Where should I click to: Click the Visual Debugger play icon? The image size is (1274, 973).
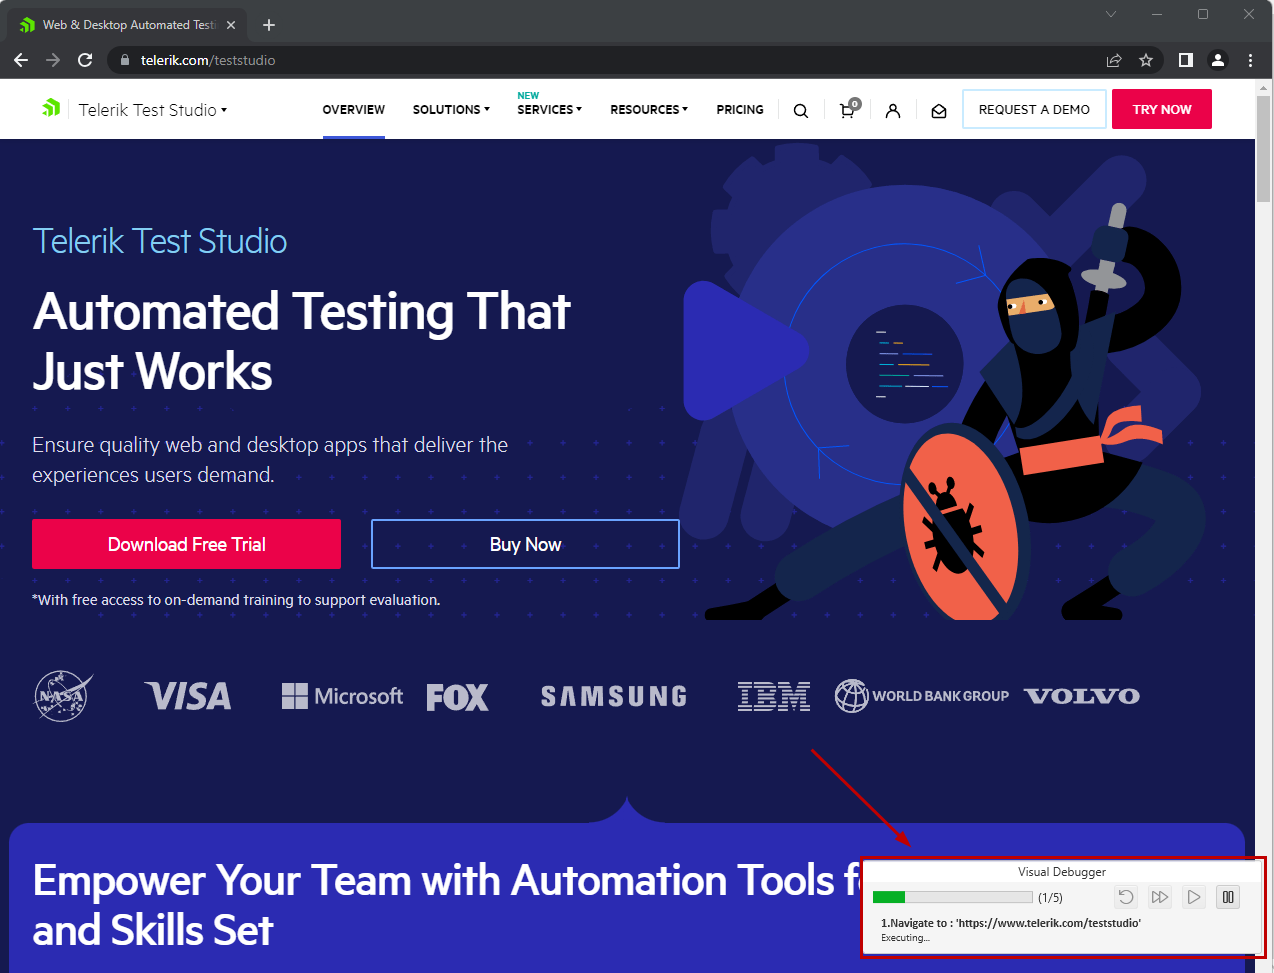1194,897
